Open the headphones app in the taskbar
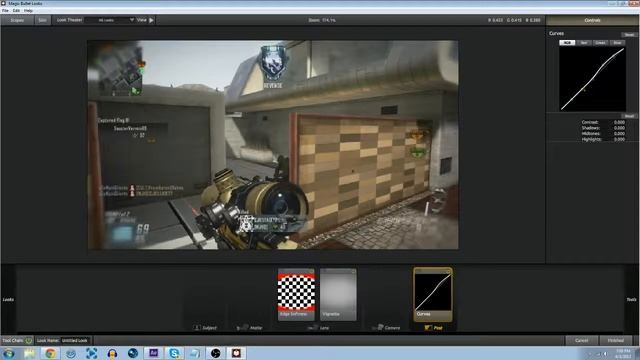 (x=112, y=353)
